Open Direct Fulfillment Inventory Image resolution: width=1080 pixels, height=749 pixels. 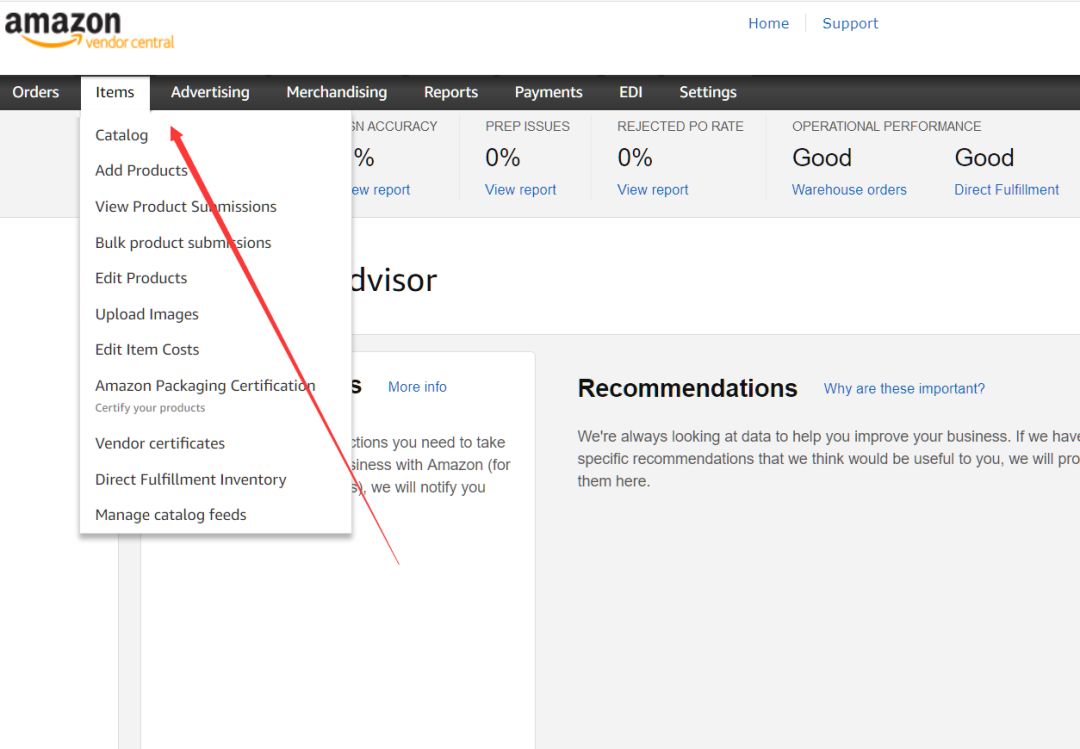click(191, 480)
